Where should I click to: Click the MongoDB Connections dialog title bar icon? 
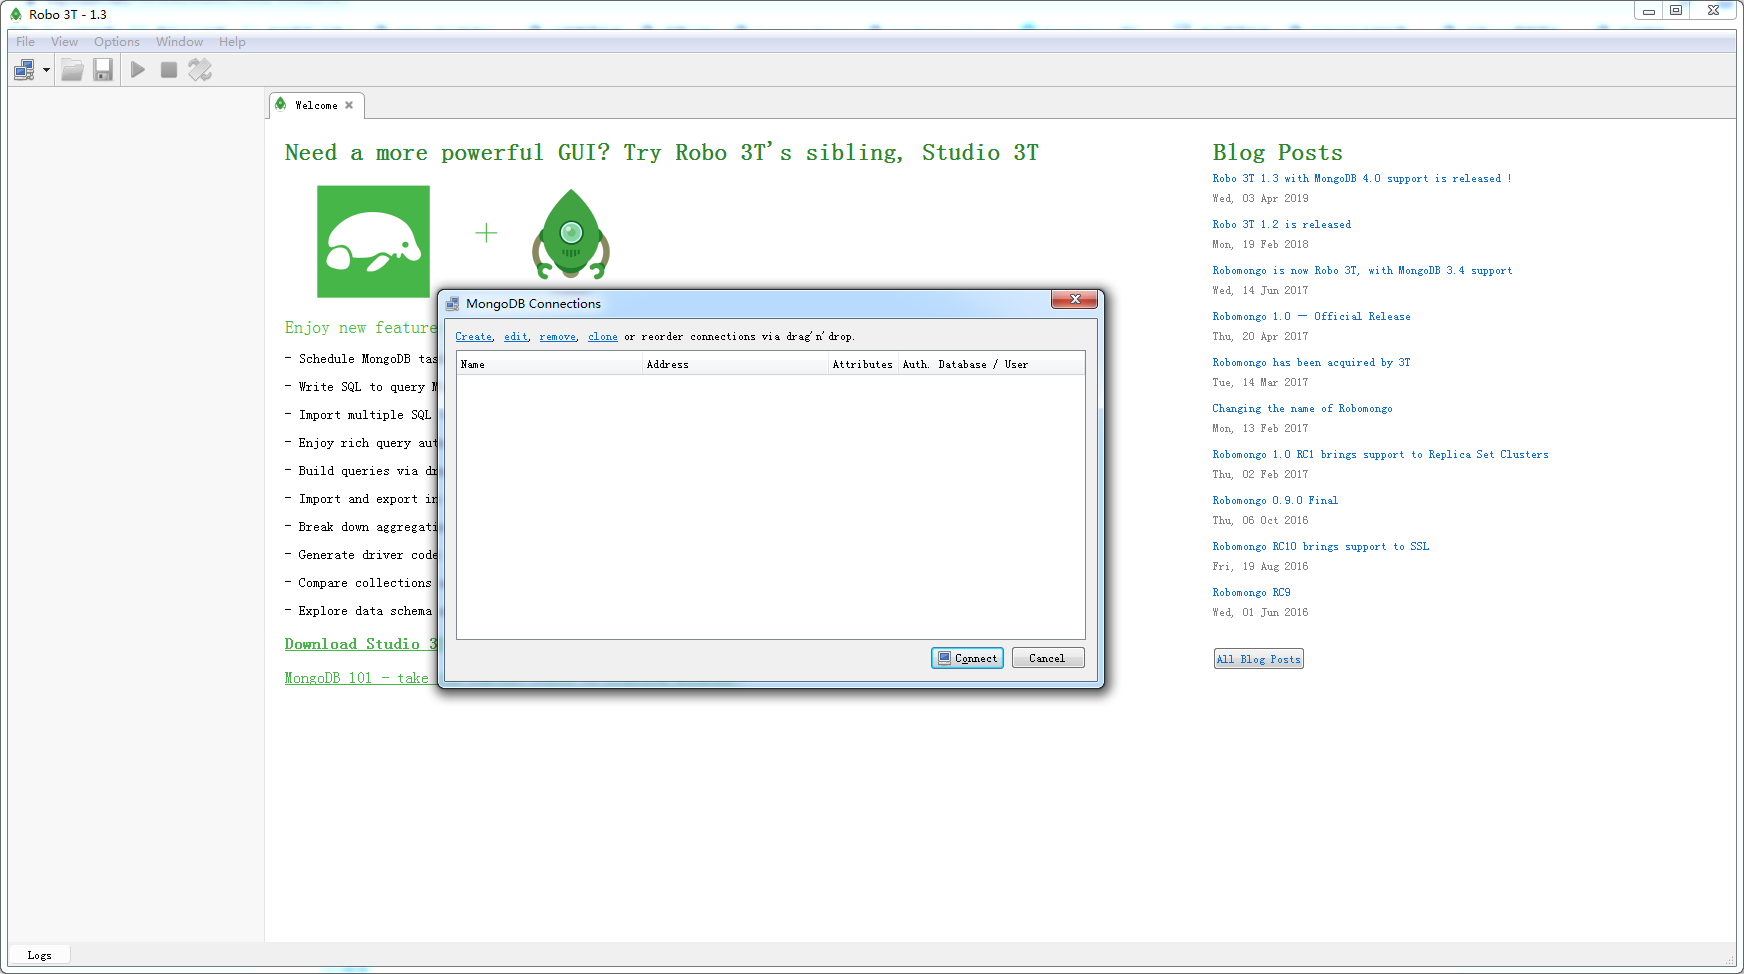tap(453, 302)
